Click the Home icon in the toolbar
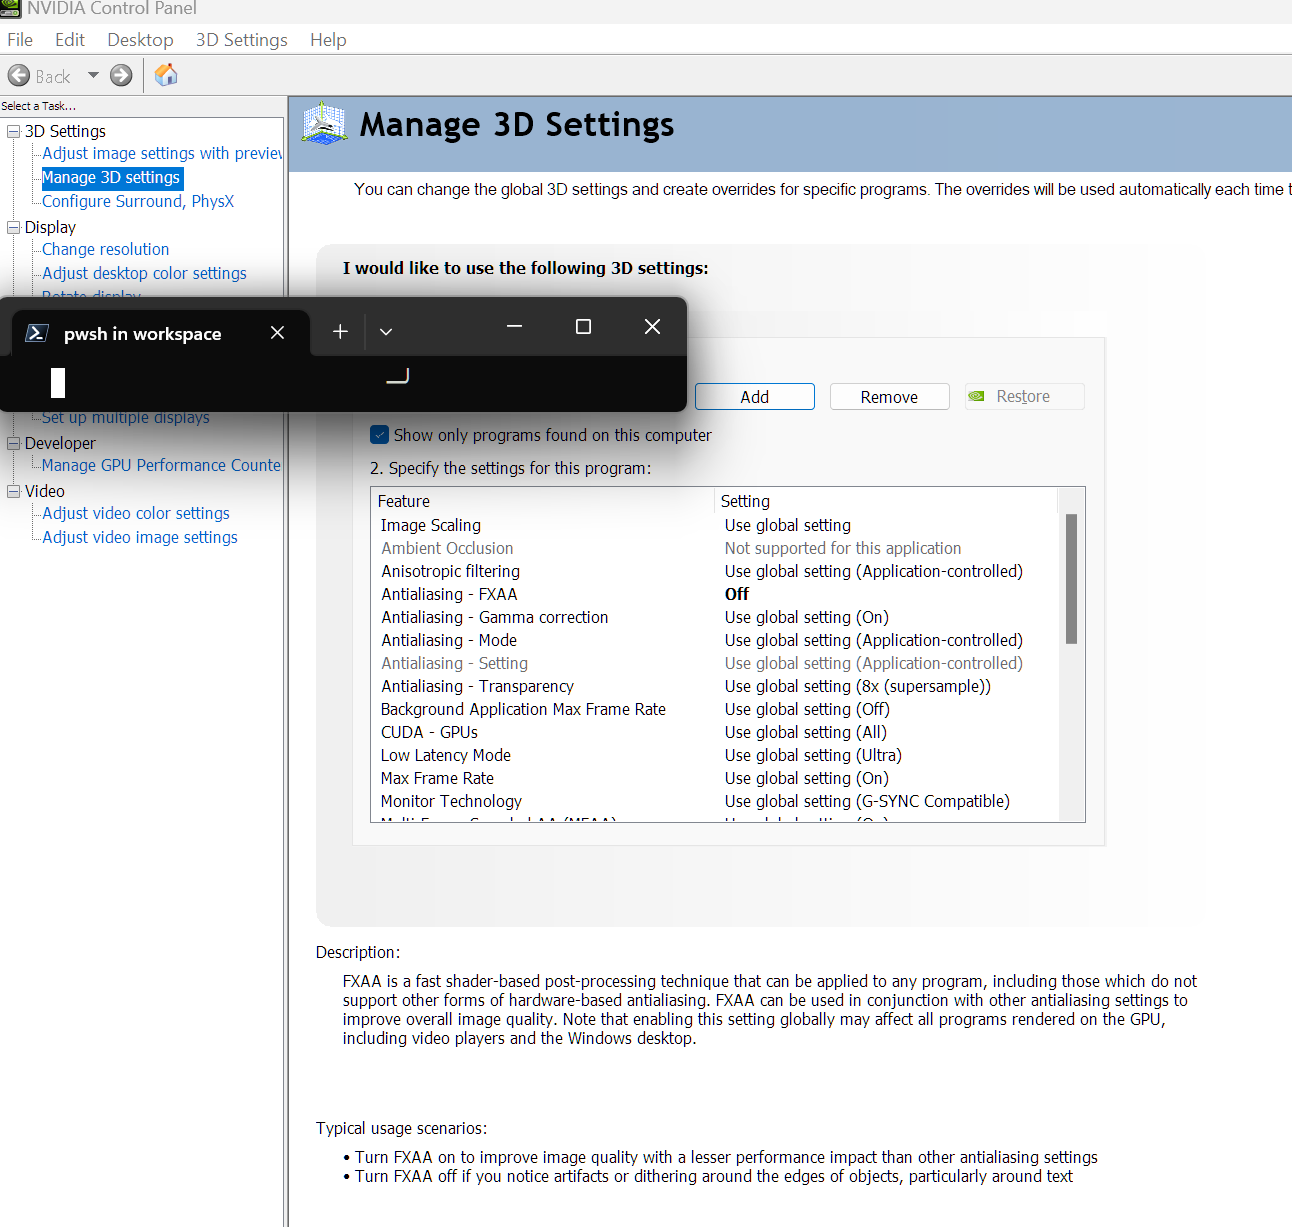 tap(166, 75)
